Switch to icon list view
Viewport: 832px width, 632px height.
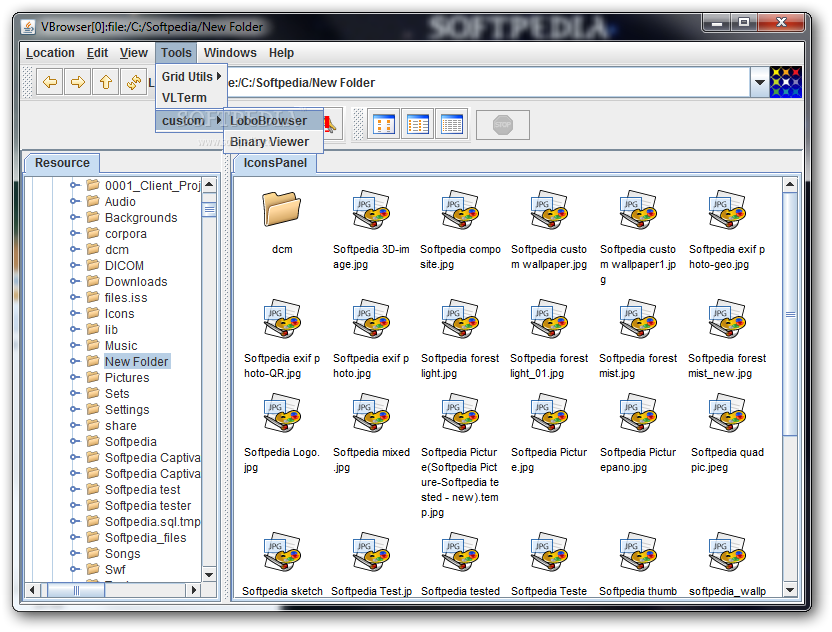418,125
